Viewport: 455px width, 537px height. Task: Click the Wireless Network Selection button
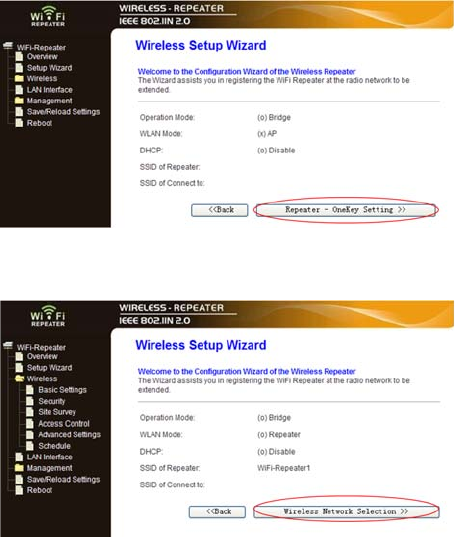346,512
